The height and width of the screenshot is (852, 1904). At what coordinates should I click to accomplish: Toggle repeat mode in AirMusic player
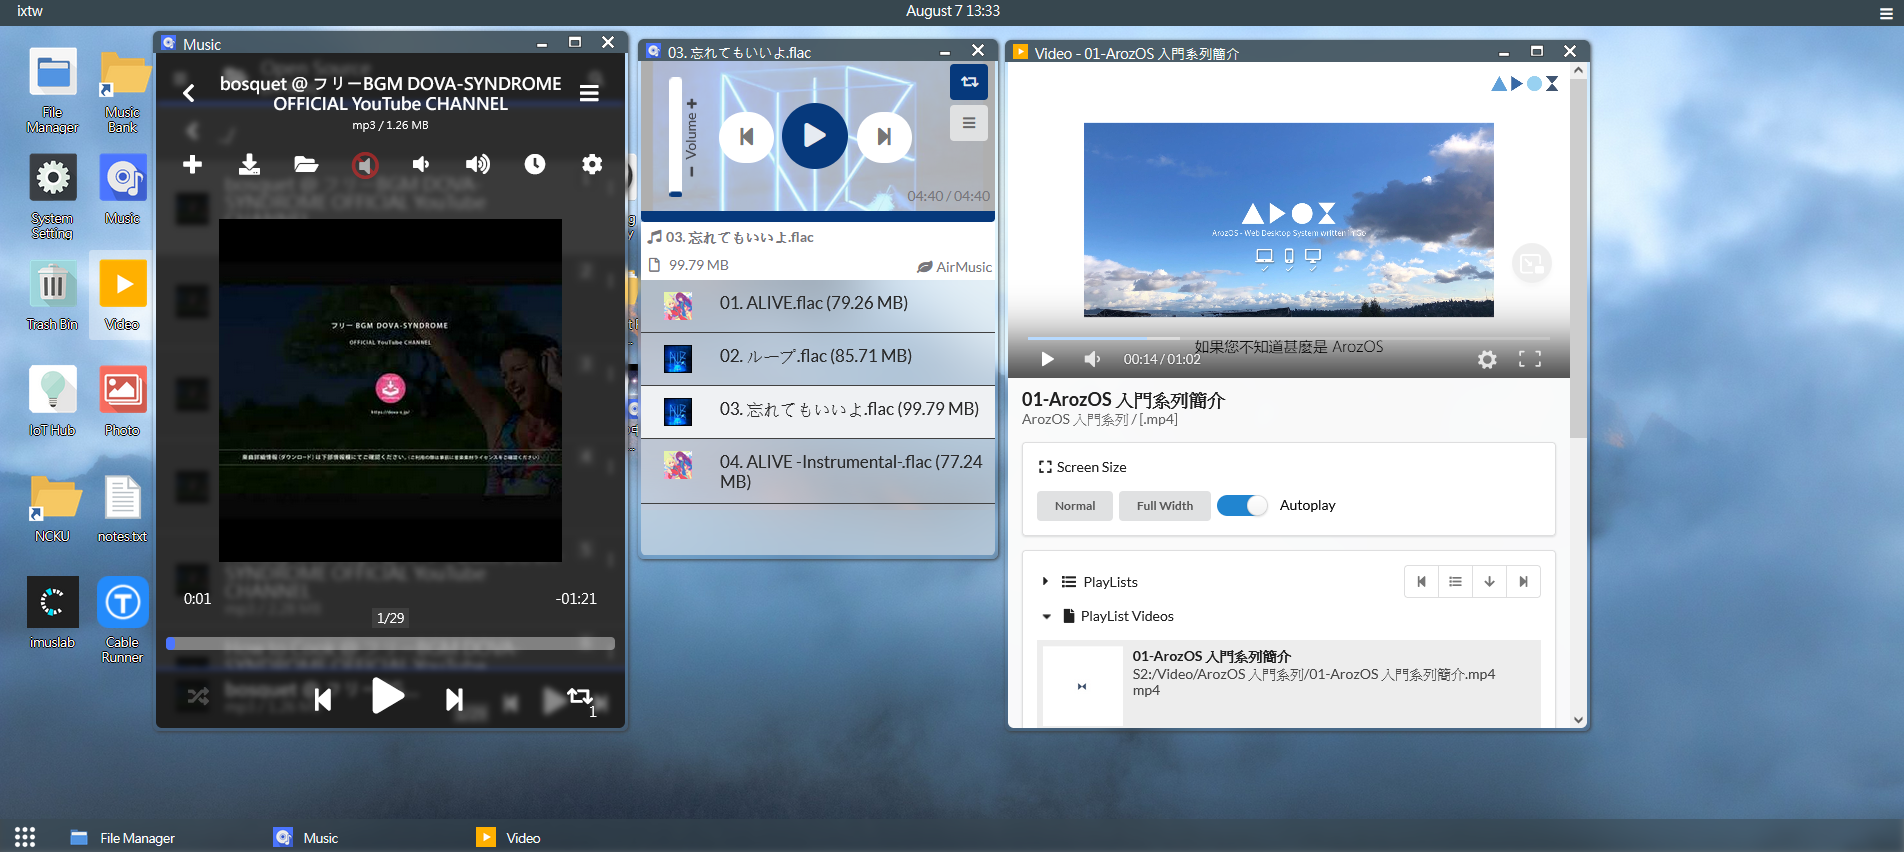point(968,82)
